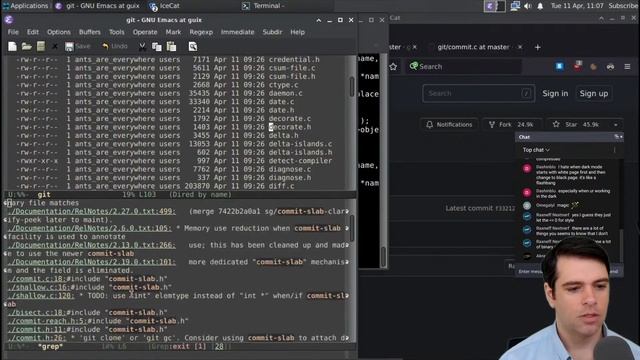640x360 pixels.
Task: Click the grep buffer scrollbar thumb
Action: [x=352, y=229]
